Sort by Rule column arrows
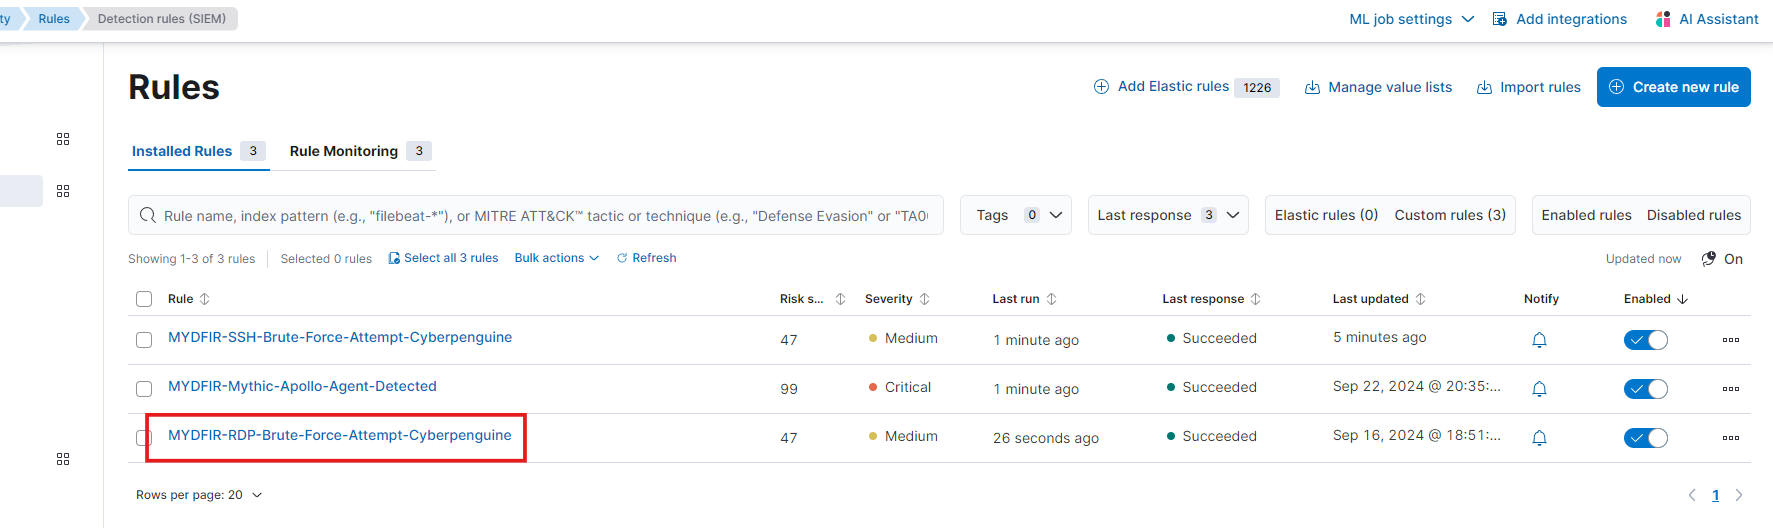The width and height of the screenshot is (1773, 528). pos(205,299)
